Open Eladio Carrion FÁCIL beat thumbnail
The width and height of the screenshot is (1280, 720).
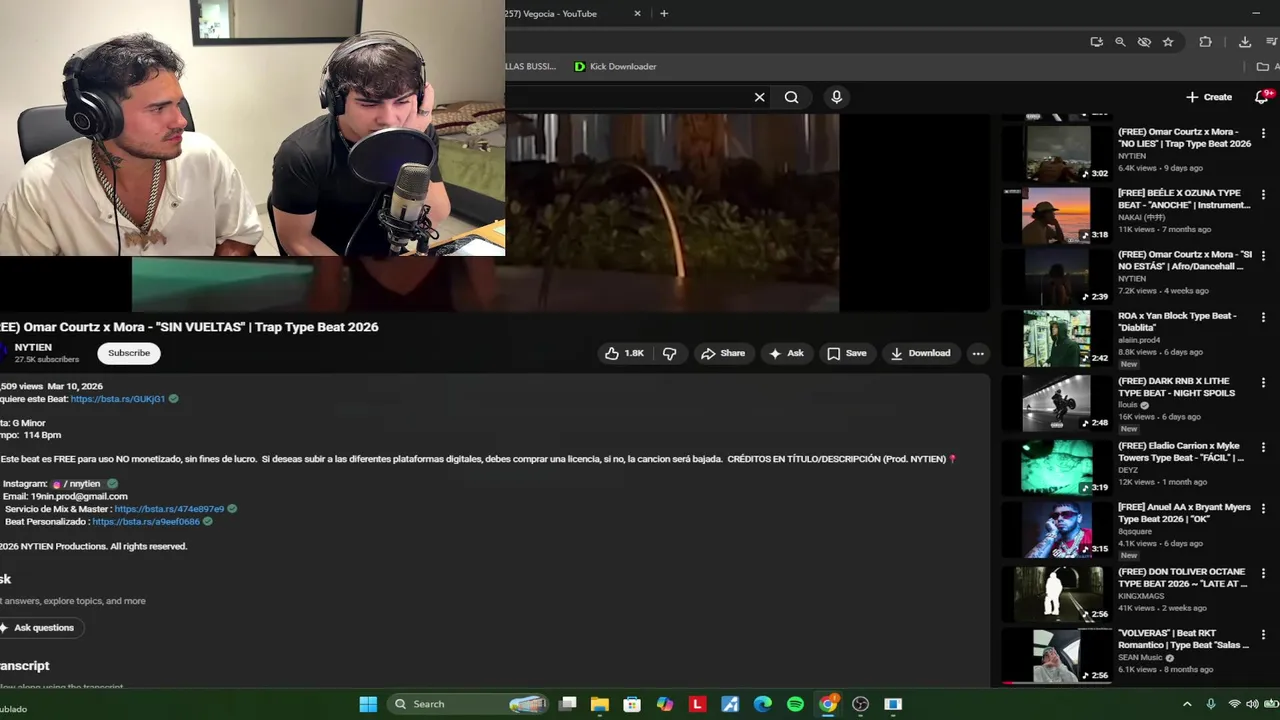(x=1056, y=466)
